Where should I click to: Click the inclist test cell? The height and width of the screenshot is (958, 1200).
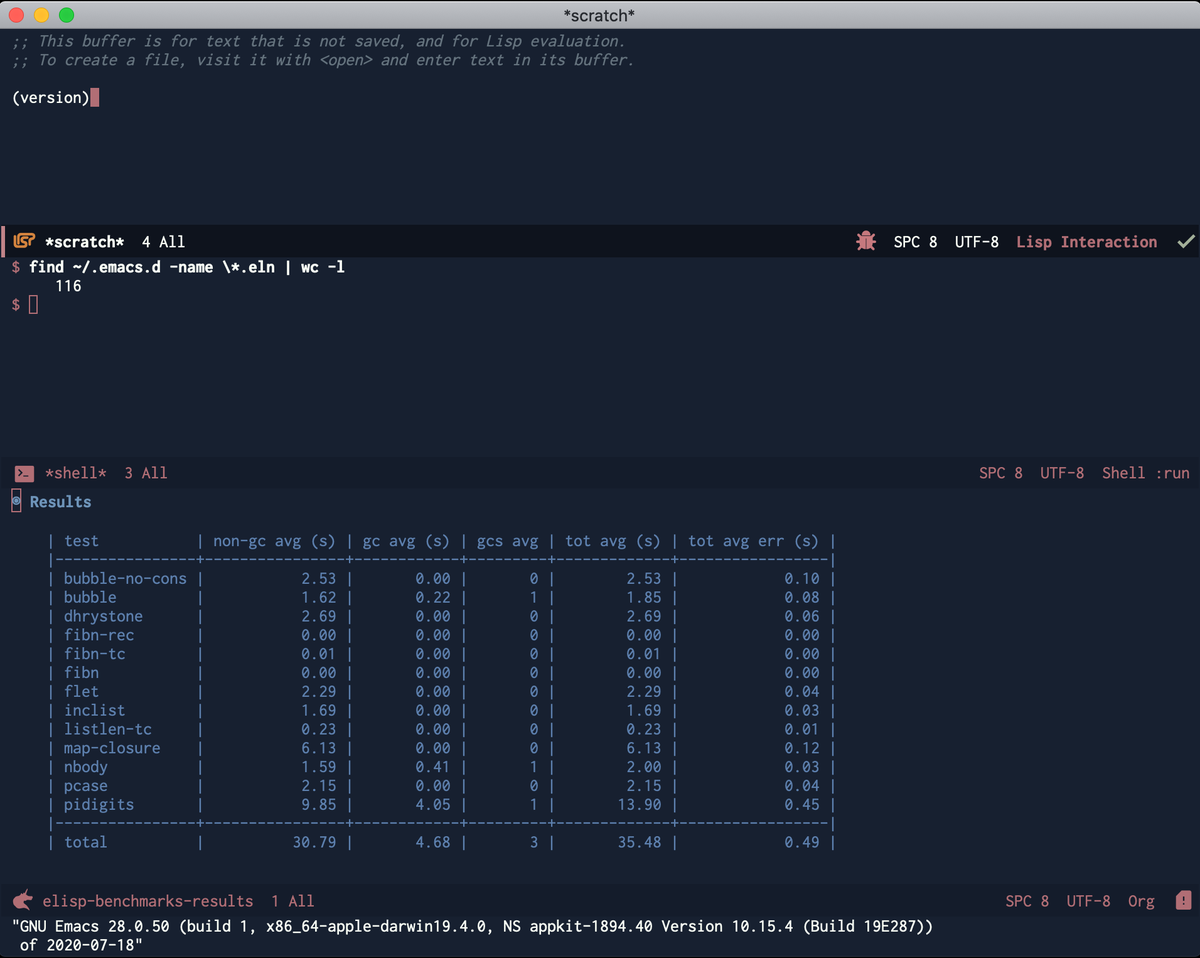(95, 711)
